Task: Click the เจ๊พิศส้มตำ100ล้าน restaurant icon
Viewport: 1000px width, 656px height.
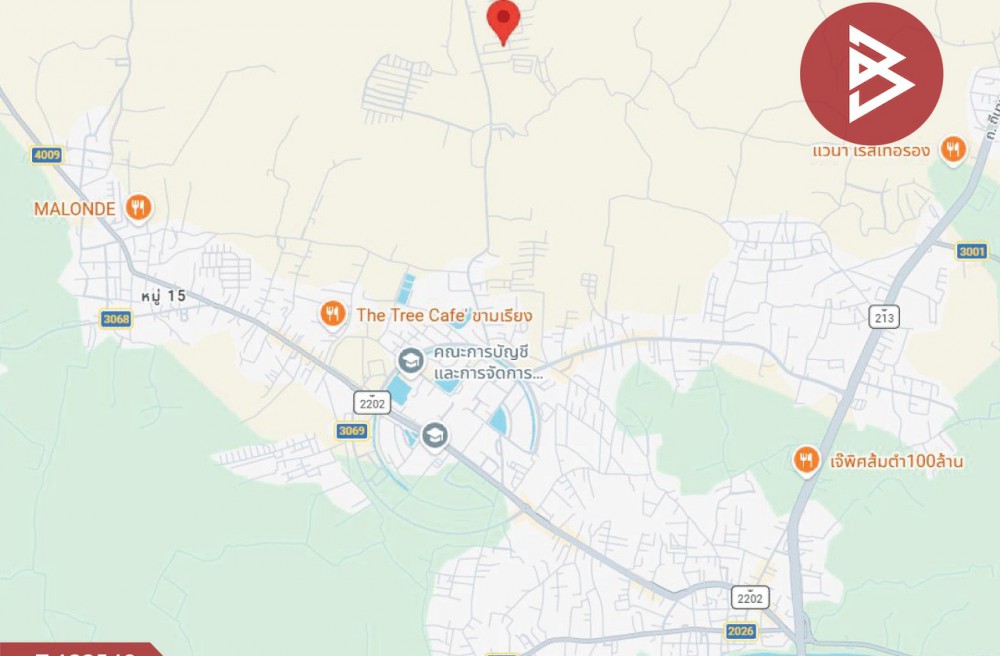Action: click(x=806, y=460)
